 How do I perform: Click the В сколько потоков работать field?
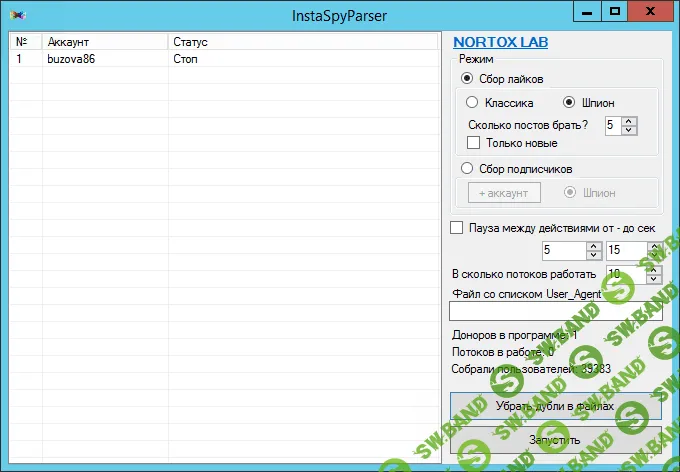pyautogui.click(x=626, y=275)
